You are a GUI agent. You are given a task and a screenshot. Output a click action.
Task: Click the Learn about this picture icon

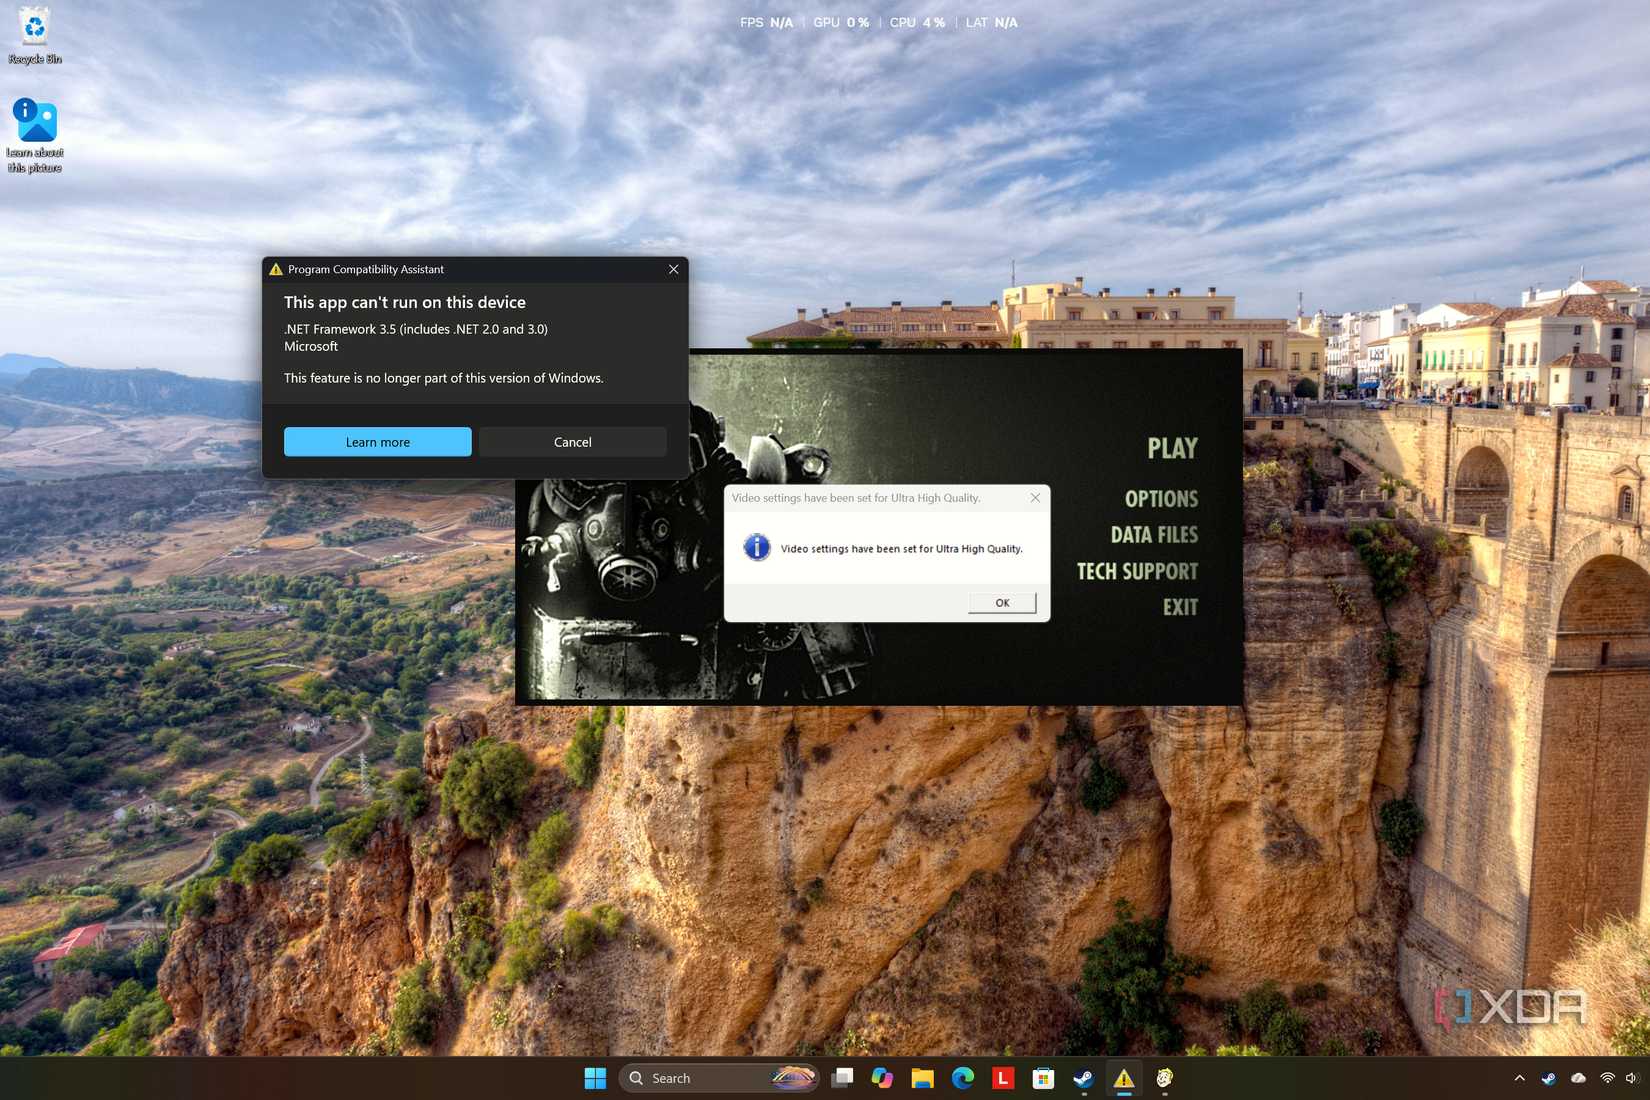[x=35, y=135]
